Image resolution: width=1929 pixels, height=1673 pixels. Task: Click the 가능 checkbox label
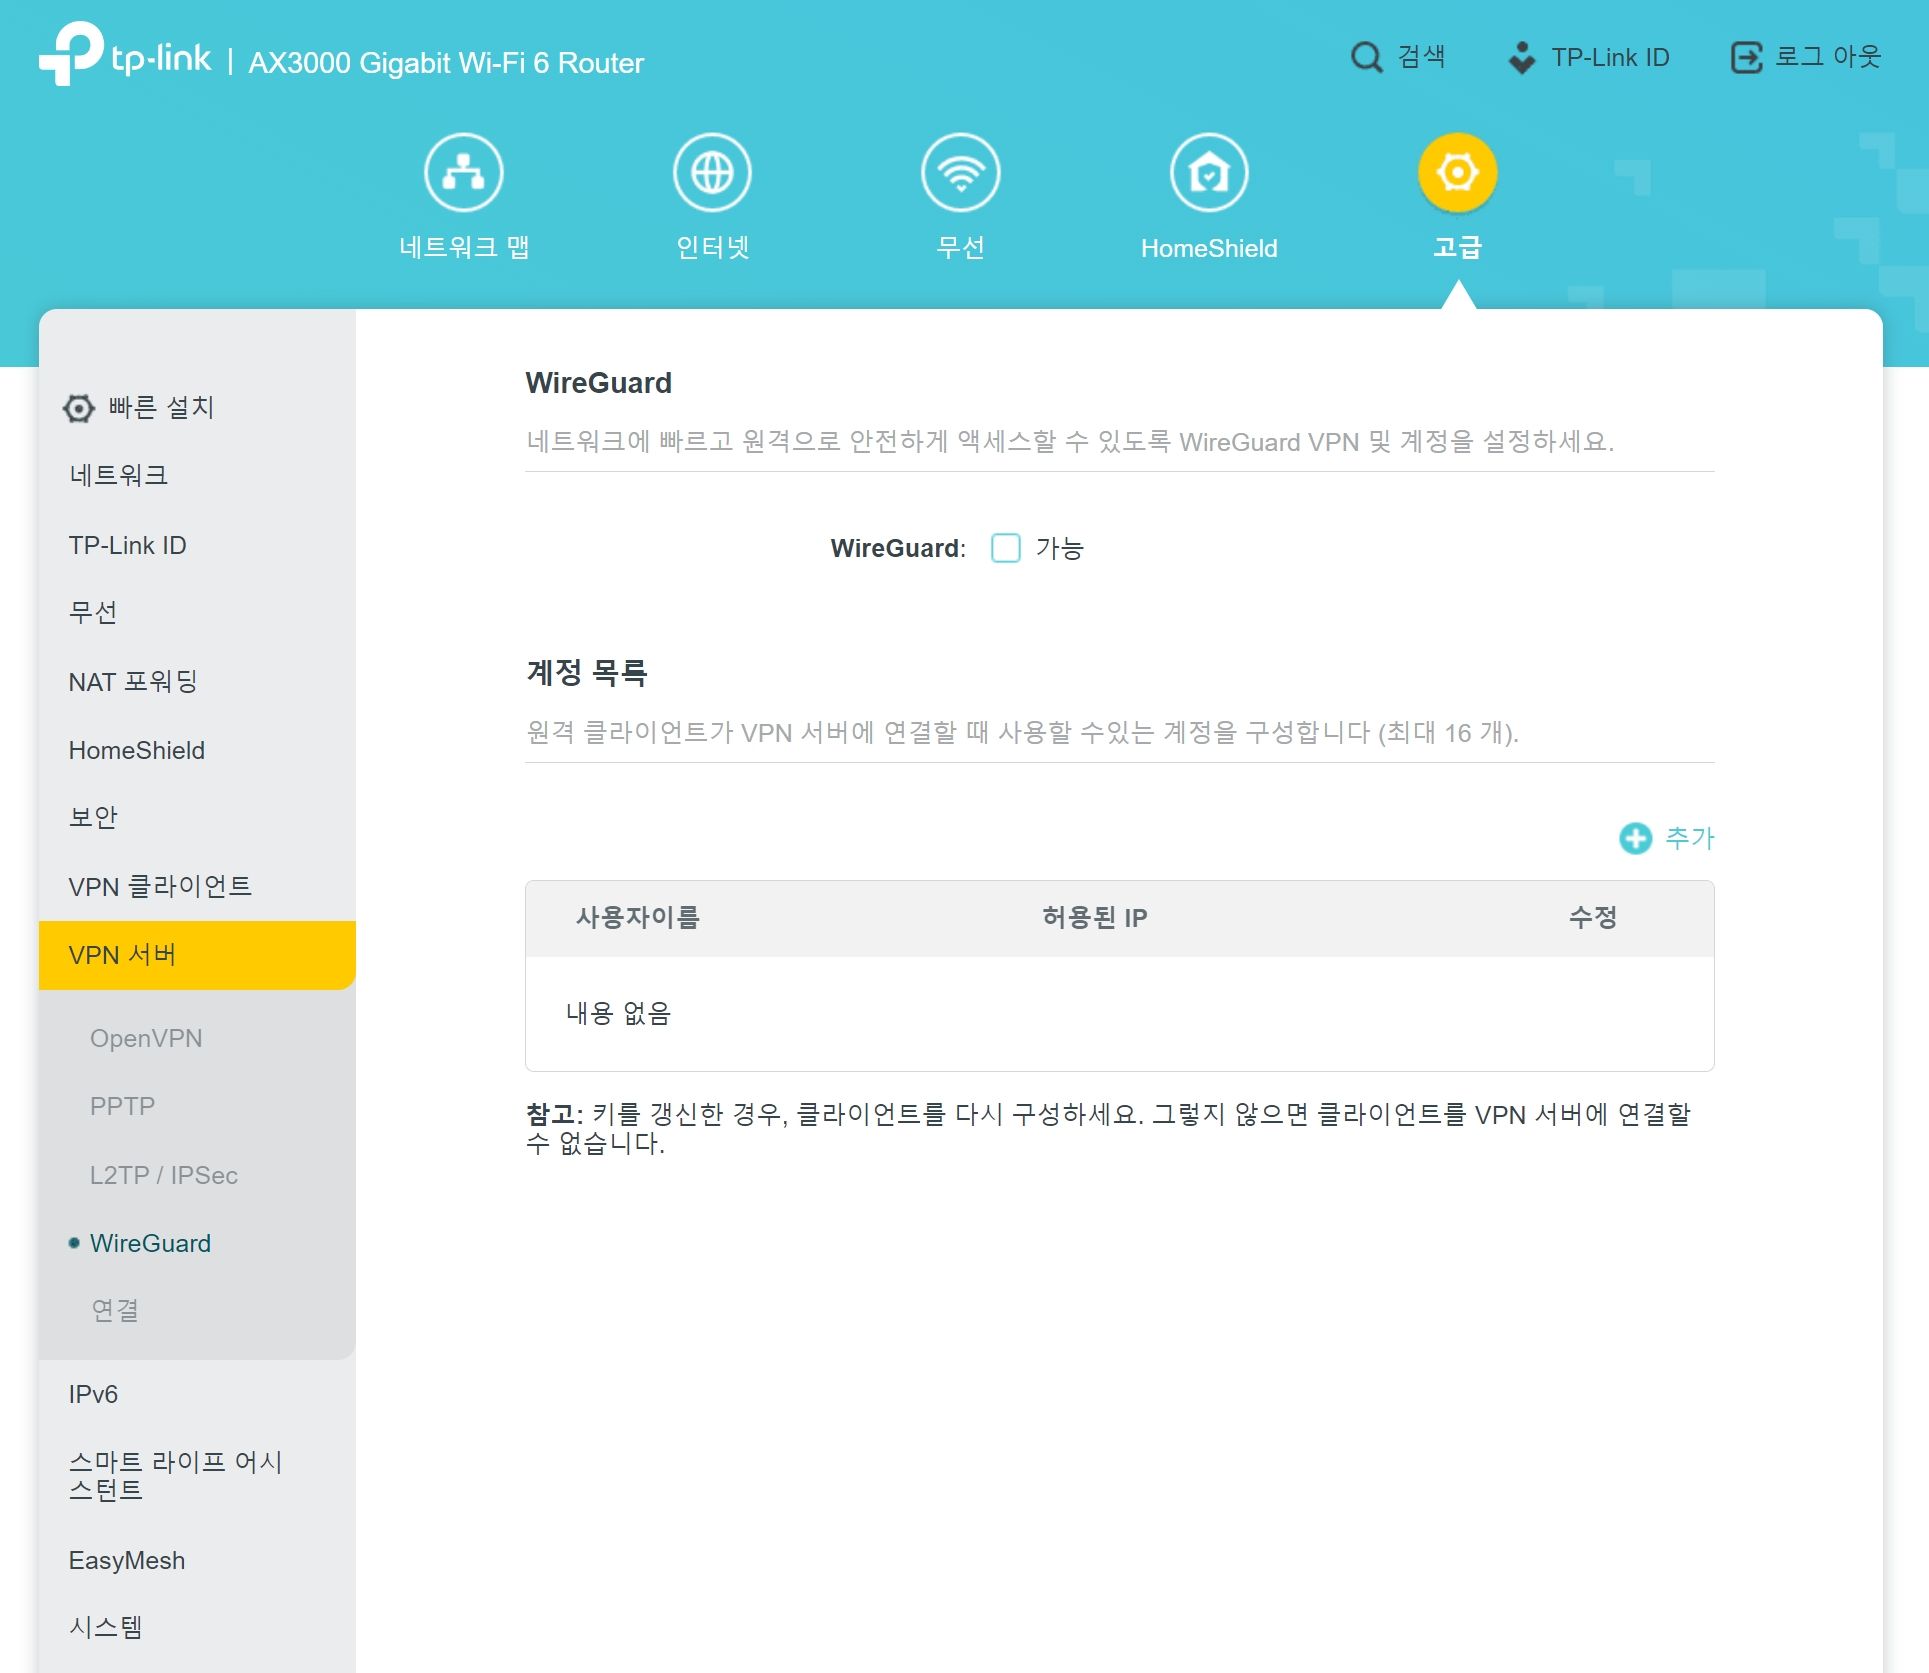coord(1060,548)
